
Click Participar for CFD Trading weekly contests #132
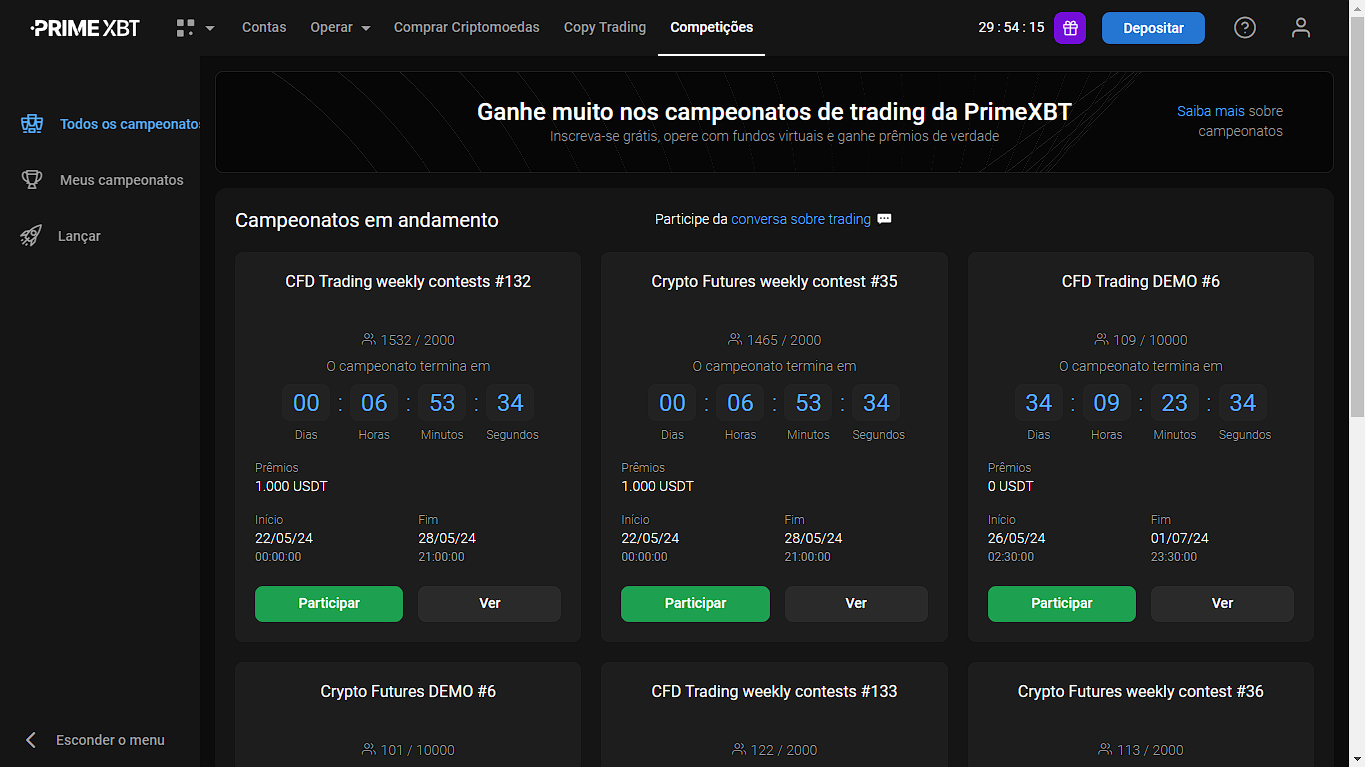329,604
